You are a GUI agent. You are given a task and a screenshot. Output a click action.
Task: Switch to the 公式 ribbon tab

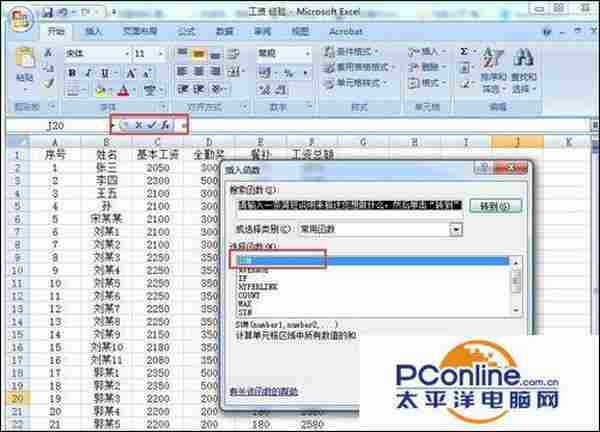pos(186,31)
